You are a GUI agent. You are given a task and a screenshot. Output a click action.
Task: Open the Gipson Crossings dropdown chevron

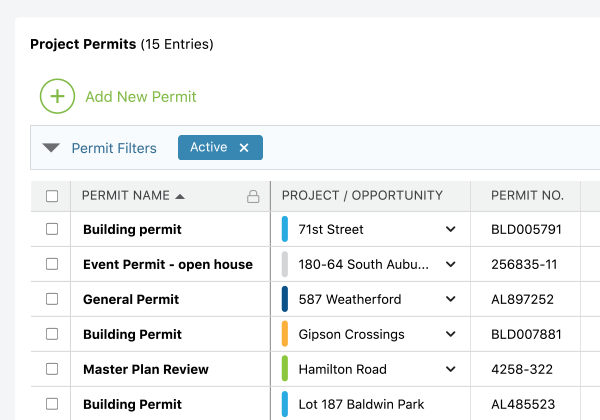451,334
